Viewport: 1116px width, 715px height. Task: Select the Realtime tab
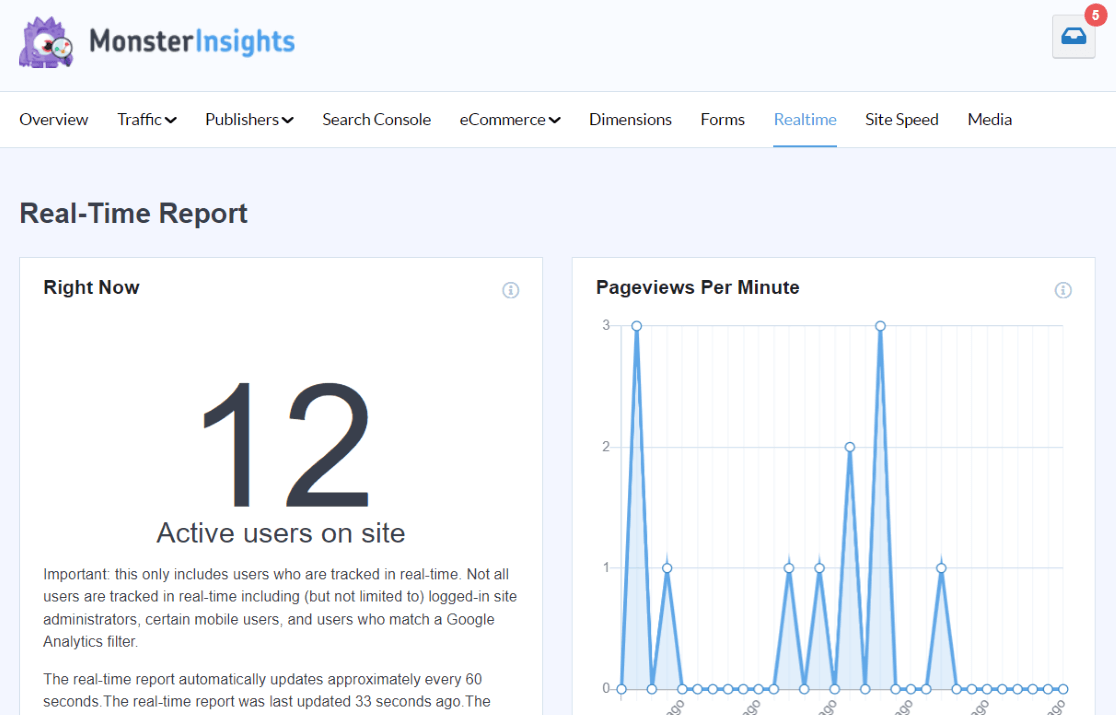tap(805, 119)
